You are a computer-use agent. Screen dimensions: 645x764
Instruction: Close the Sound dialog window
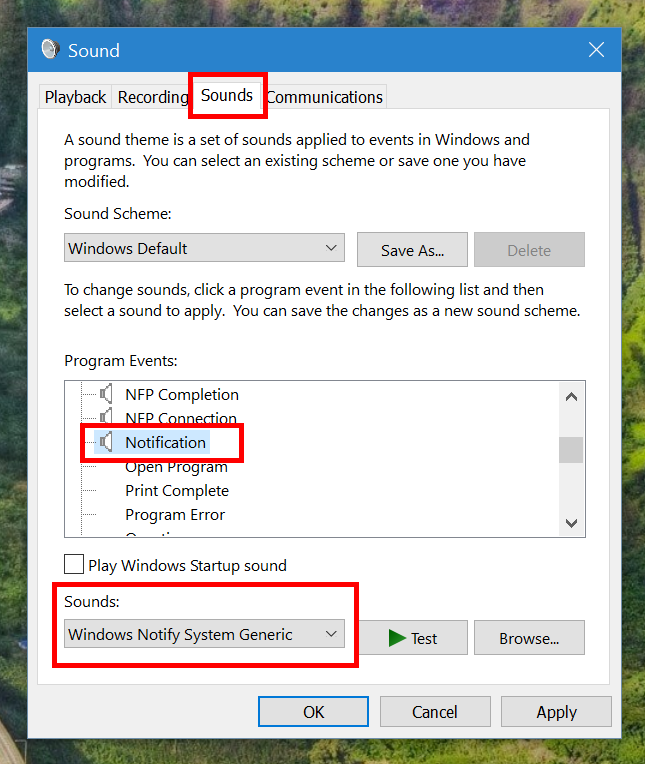[x=596, y=50]
